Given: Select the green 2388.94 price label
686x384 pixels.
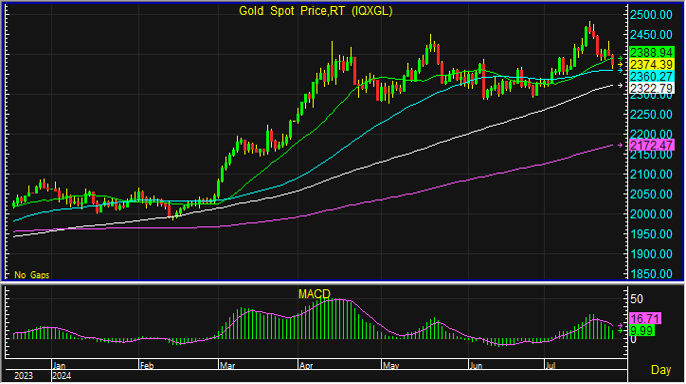Looking at the screenshot, I should click(651, 52).
